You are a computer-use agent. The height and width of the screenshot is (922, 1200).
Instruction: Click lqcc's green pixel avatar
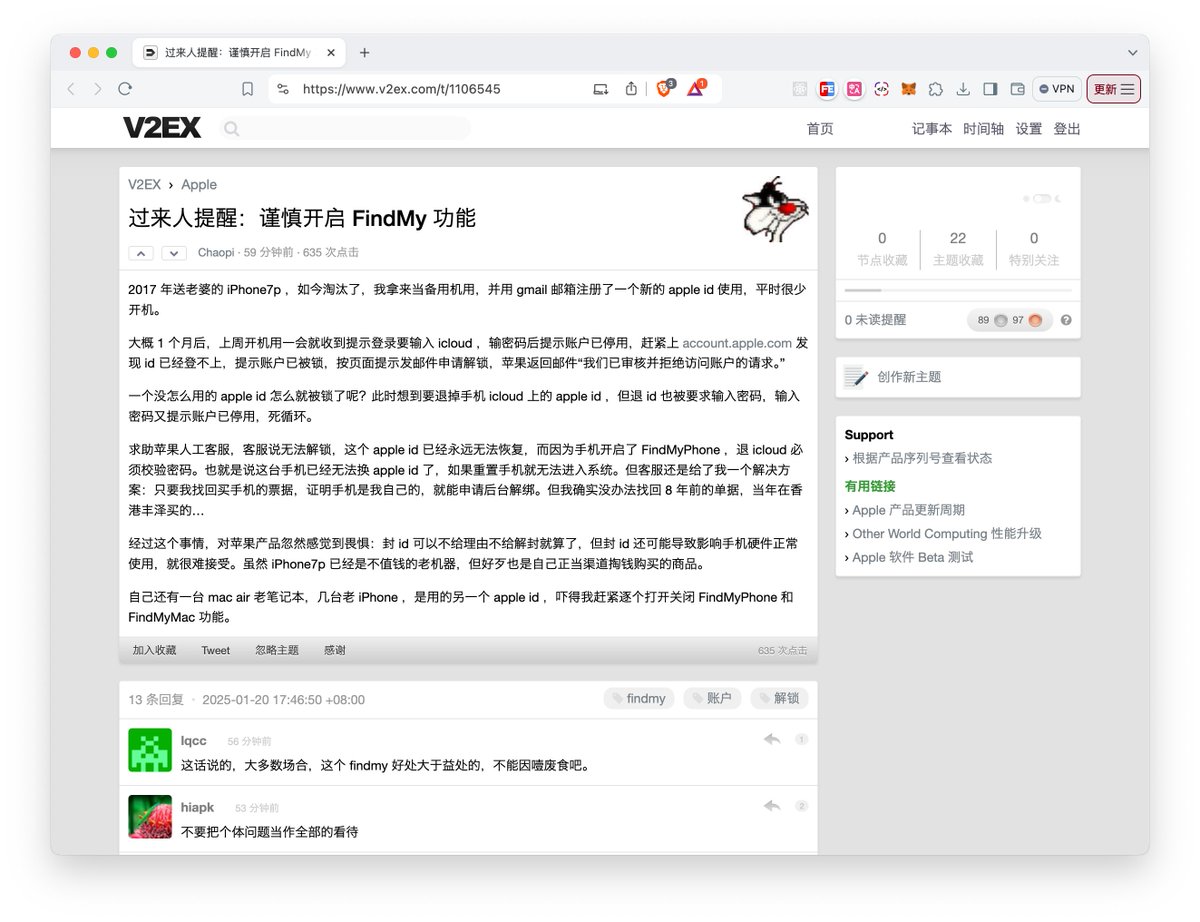[x=150, y=750]
